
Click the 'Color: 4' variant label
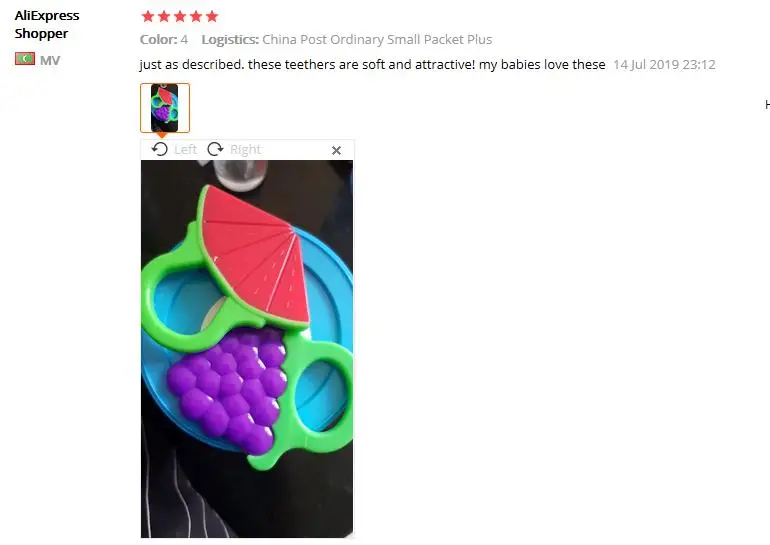(164, 39)
